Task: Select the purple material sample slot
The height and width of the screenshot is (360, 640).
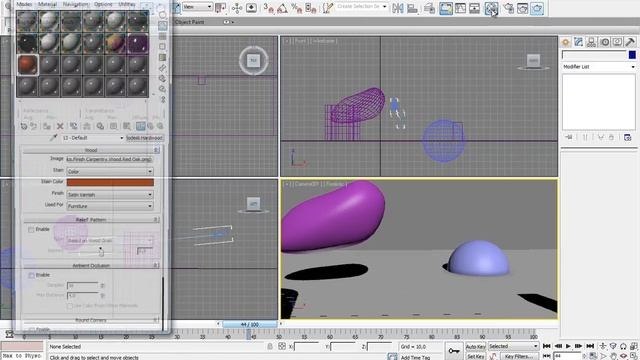Action: point(138,44)
